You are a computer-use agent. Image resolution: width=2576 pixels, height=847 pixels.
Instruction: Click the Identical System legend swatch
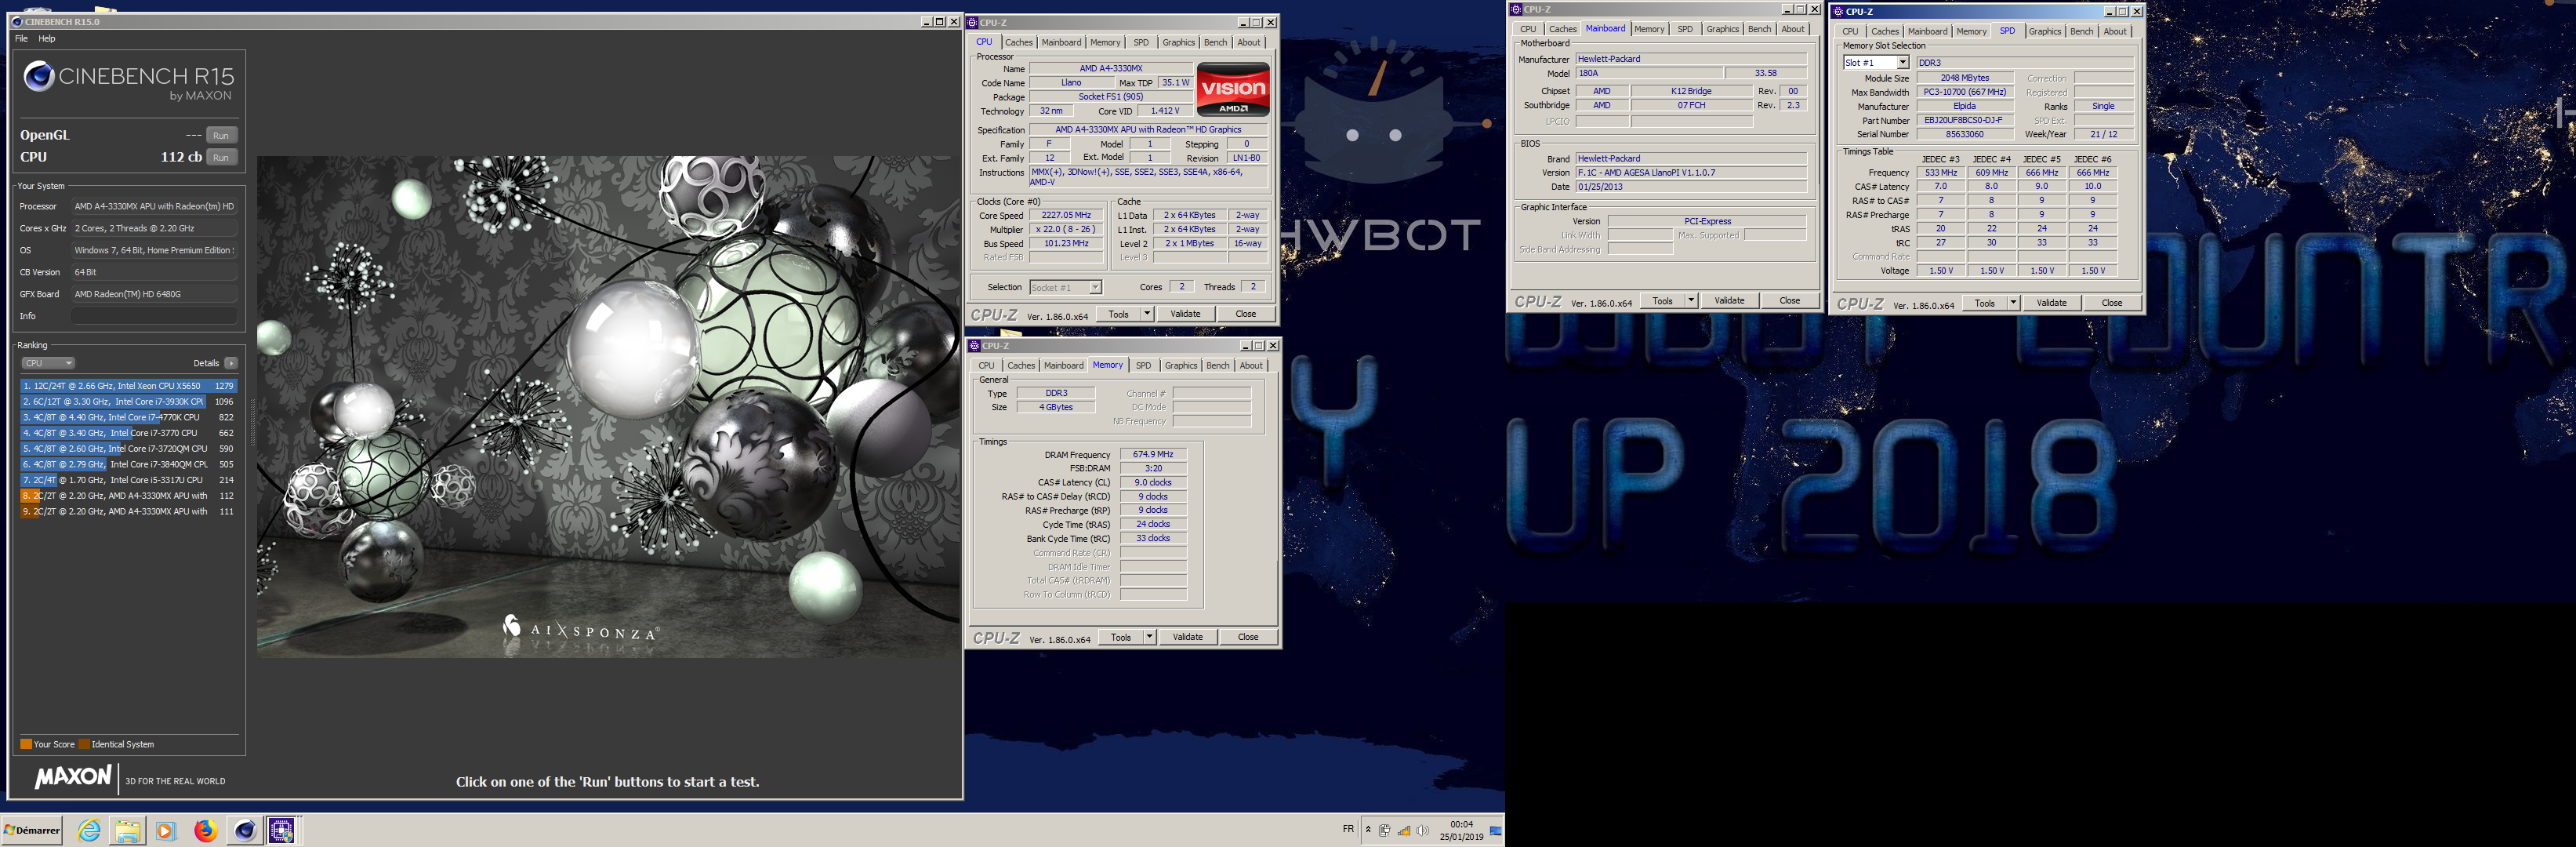[84, 744]
